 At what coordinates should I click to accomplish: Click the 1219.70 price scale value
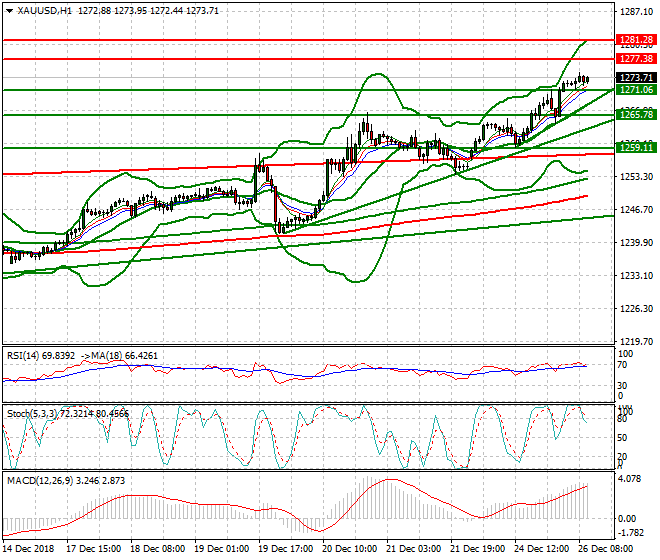(x=637, y=341)
